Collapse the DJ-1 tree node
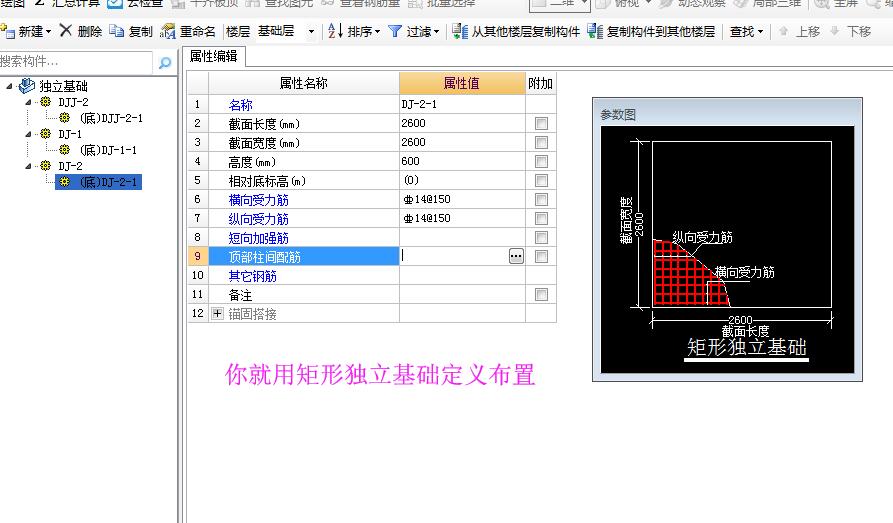The height and width of the screenshot is (523, 893). coord(28,134)
